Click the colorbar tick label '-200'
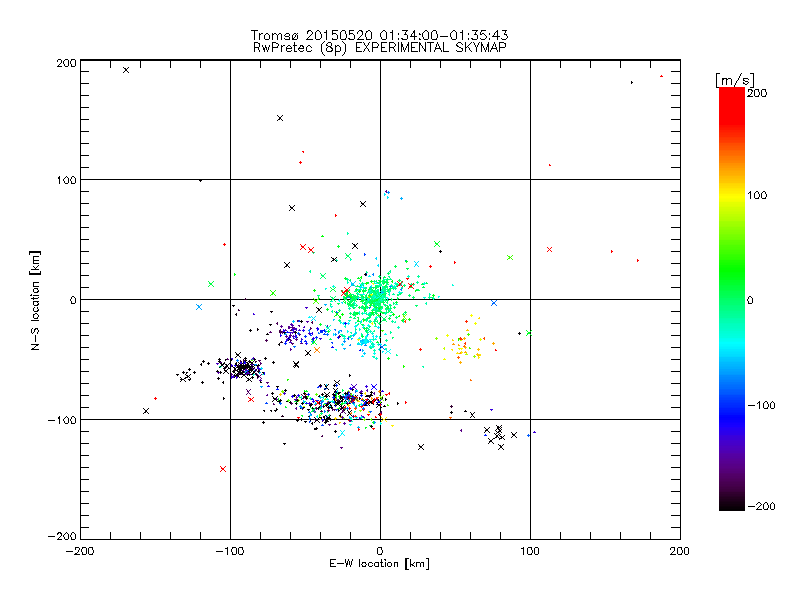800x600 pixels. [x=761, y=506]
